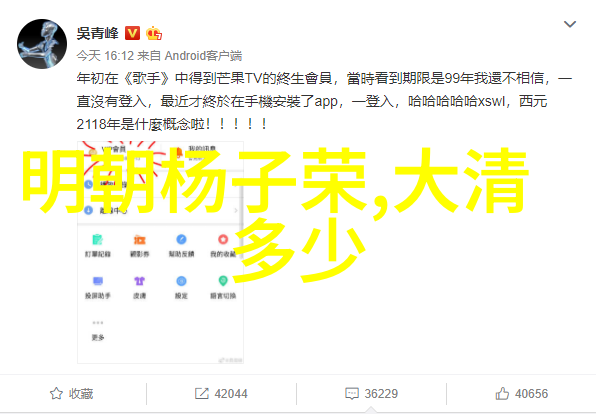Click the 今天 16:12 timestamp
The width and height of the screenshot is (596, 414).
click(105, 56)
